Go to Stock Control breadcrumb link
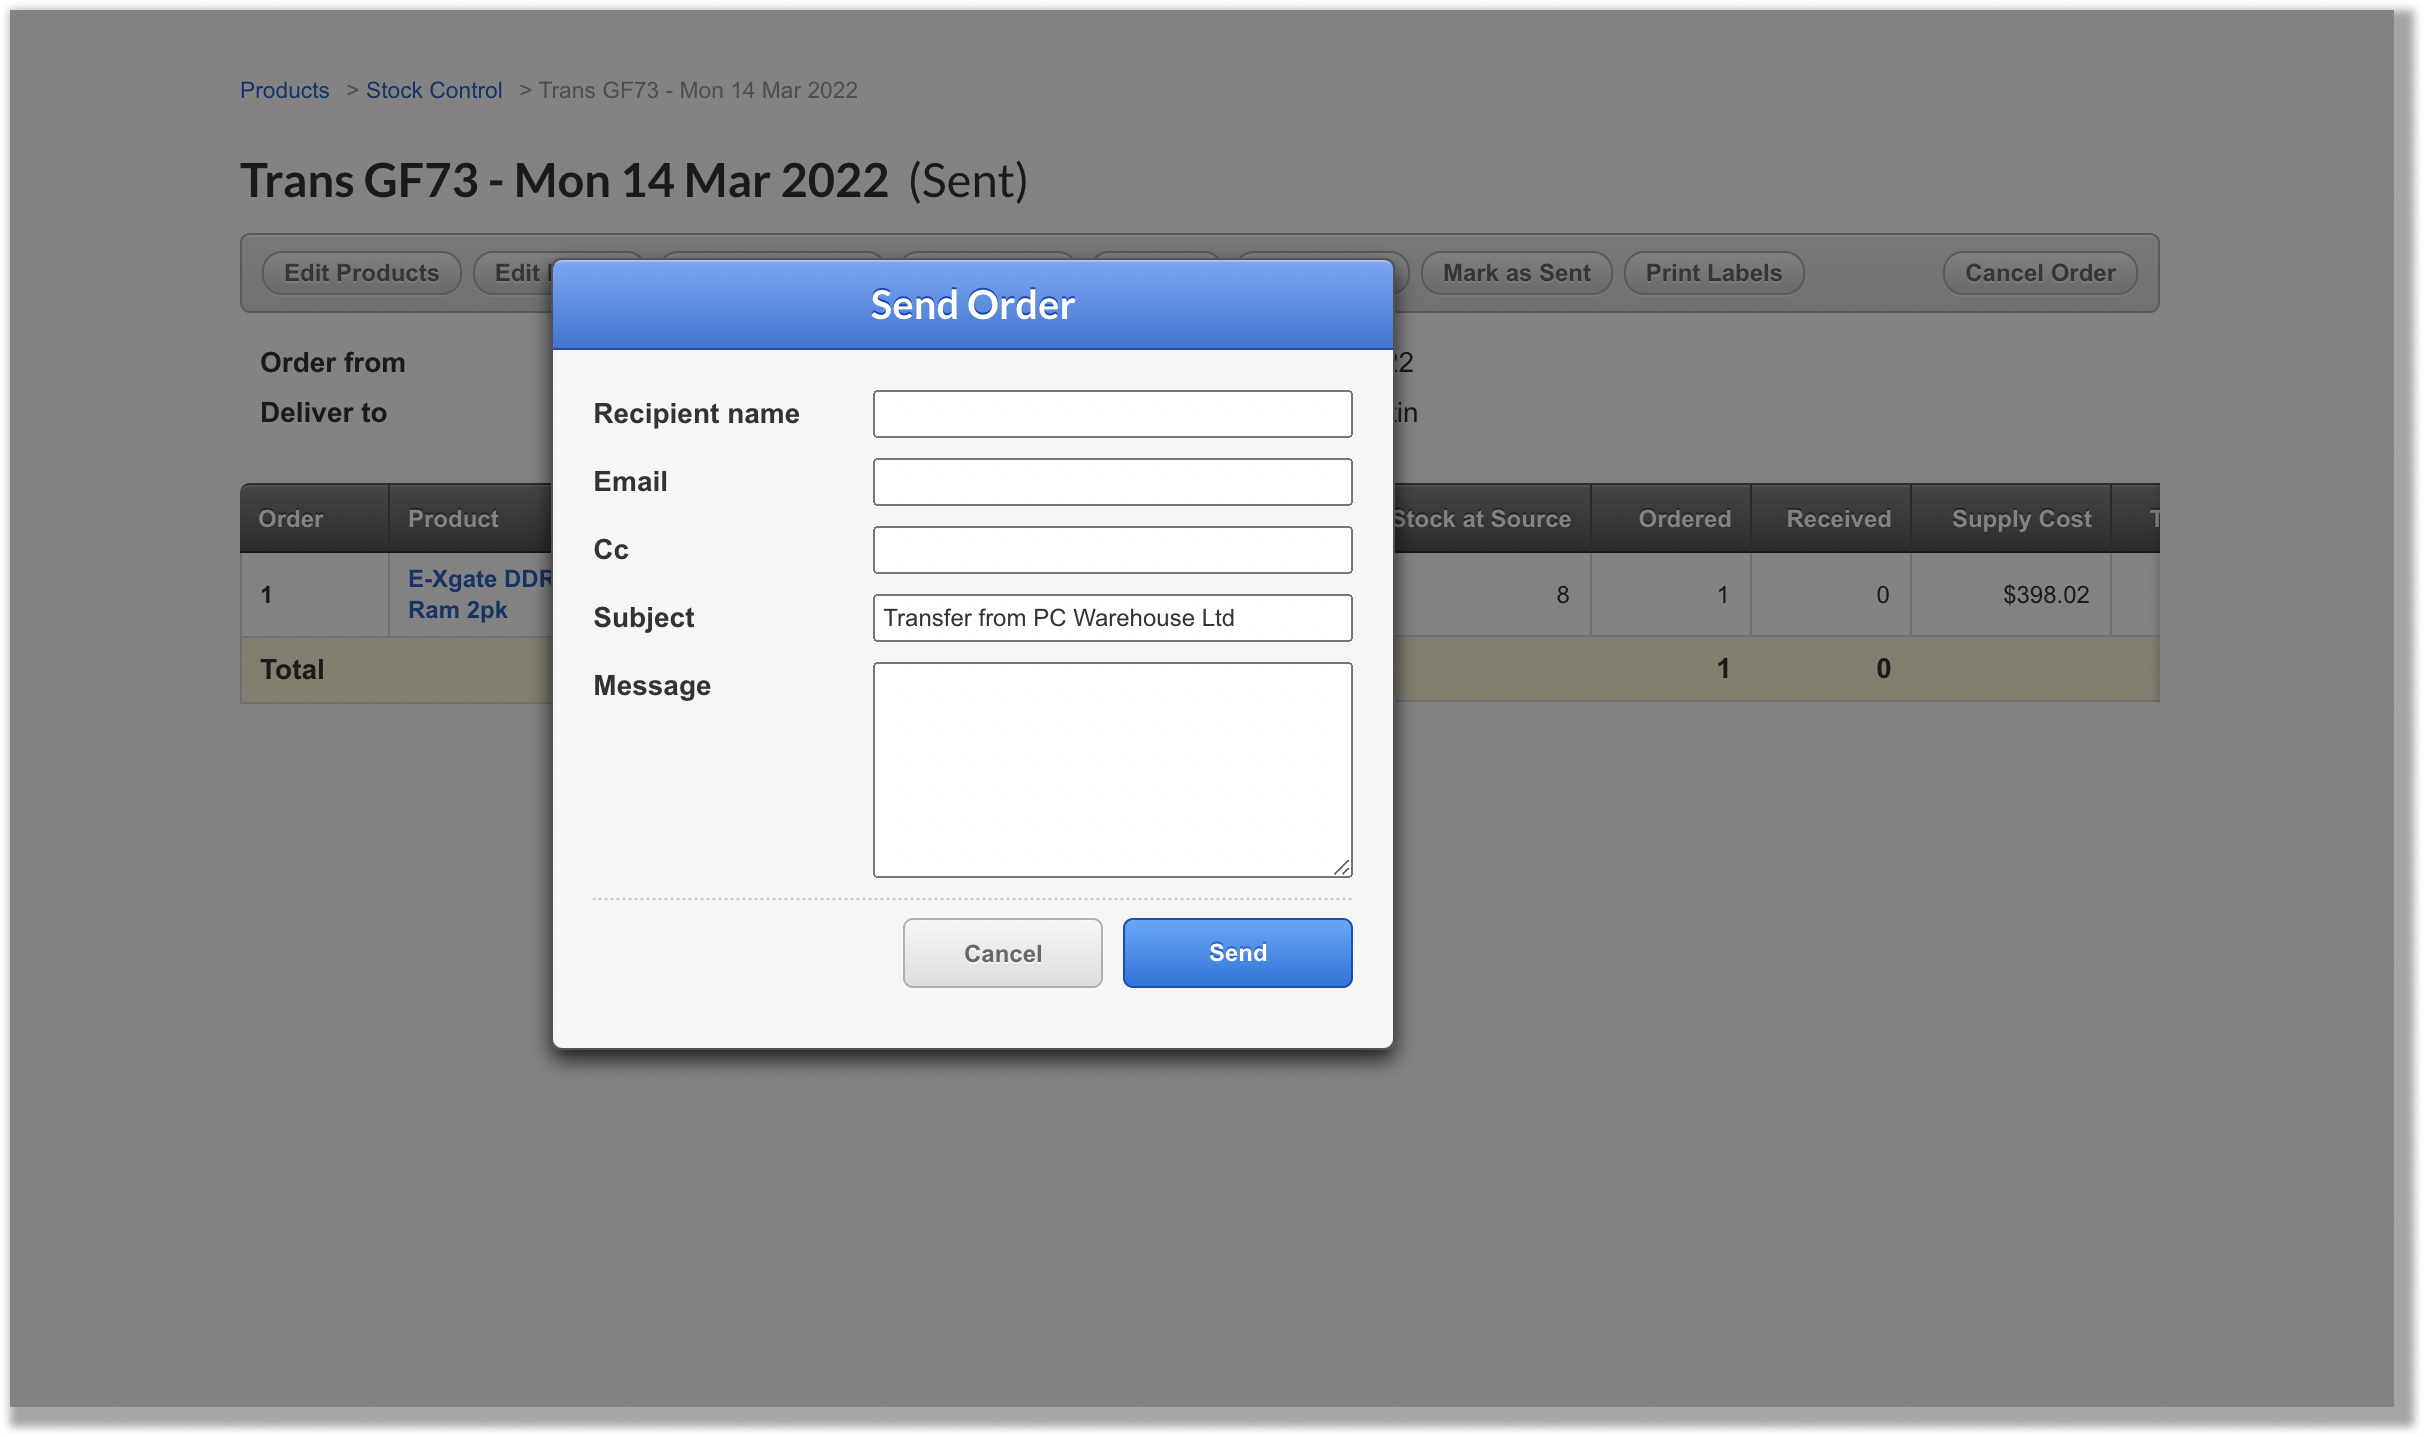 pos(434,90)
